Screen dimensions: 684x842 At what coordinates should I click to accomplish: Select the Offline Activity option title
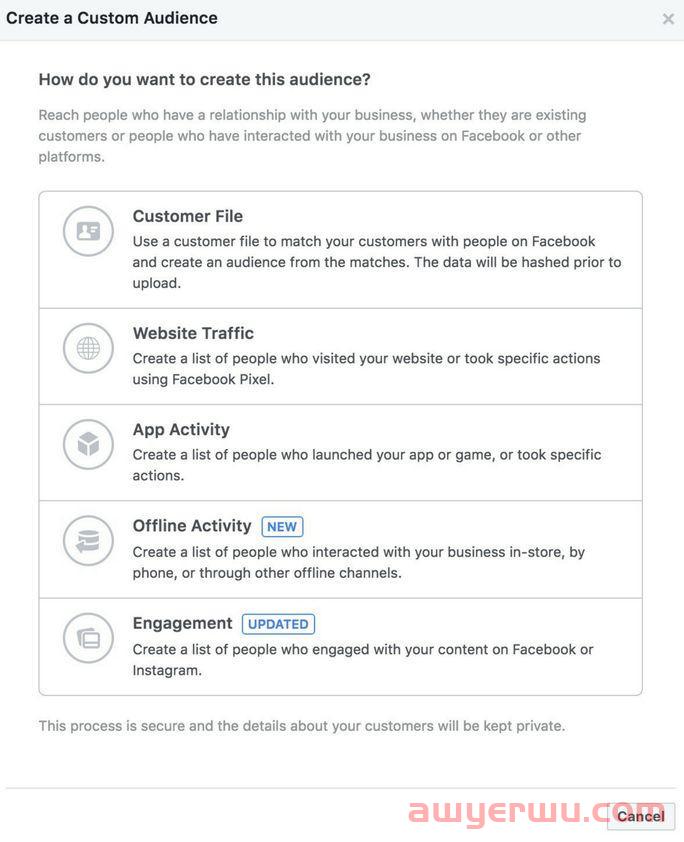[192, 526]
